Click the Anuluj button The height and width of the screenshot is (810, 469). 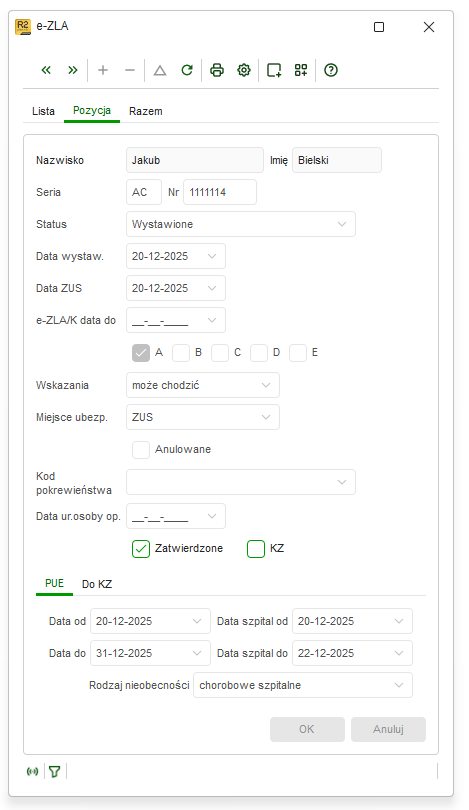tap(388, 729)
